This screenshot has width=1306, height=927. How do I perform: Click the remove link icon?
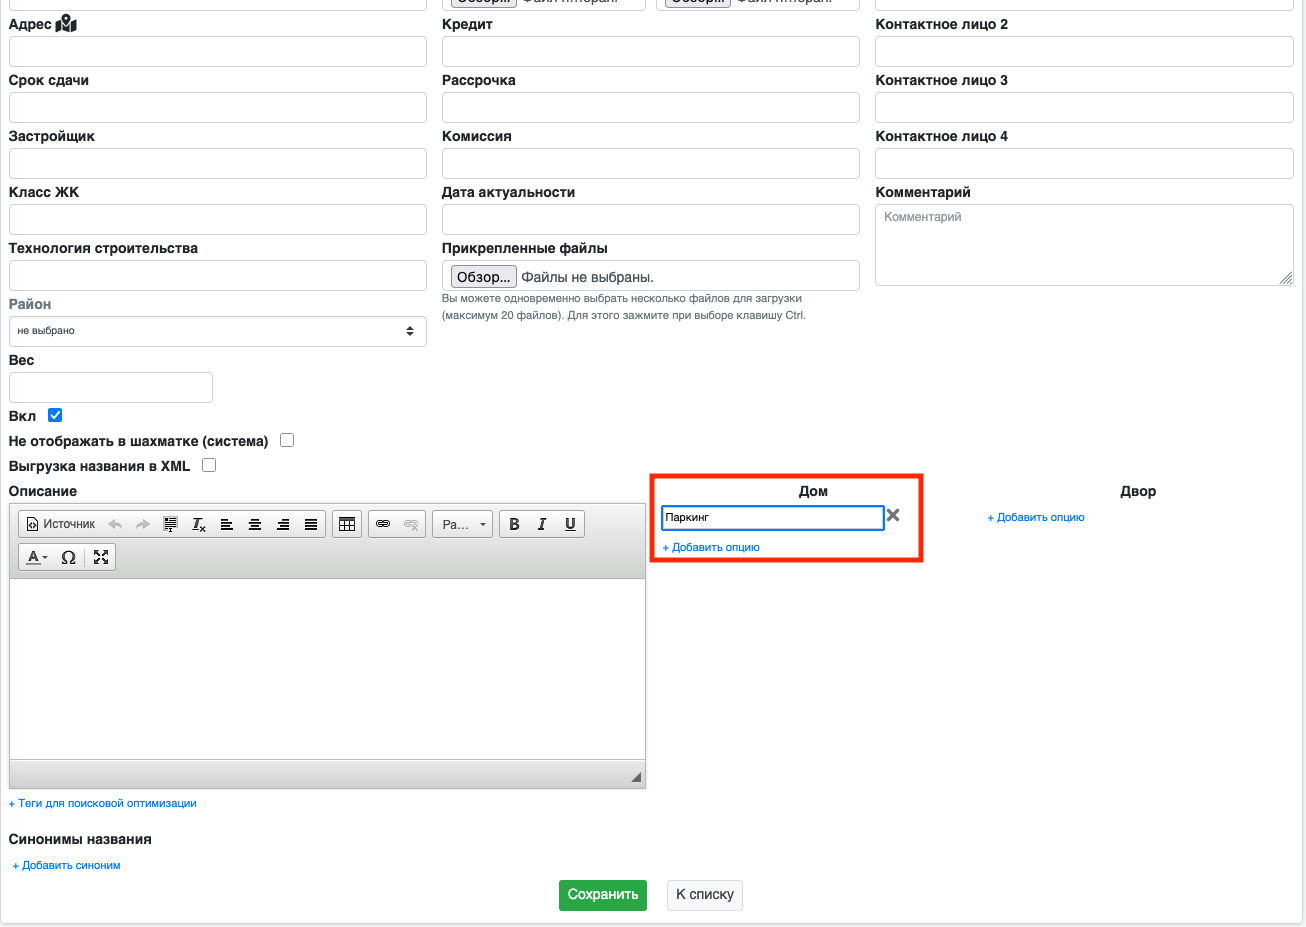[411, 524]
